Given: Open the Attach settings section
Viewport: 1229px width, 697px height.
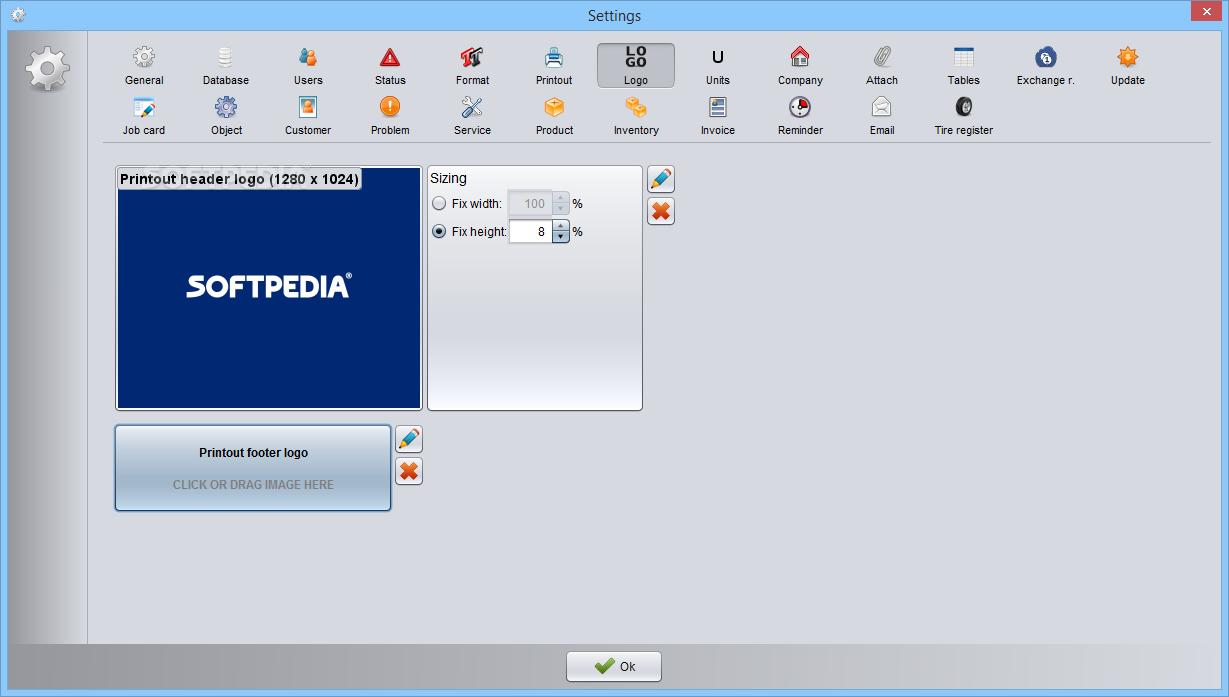Looking at the screenshot, I should (x=882, y=66).
